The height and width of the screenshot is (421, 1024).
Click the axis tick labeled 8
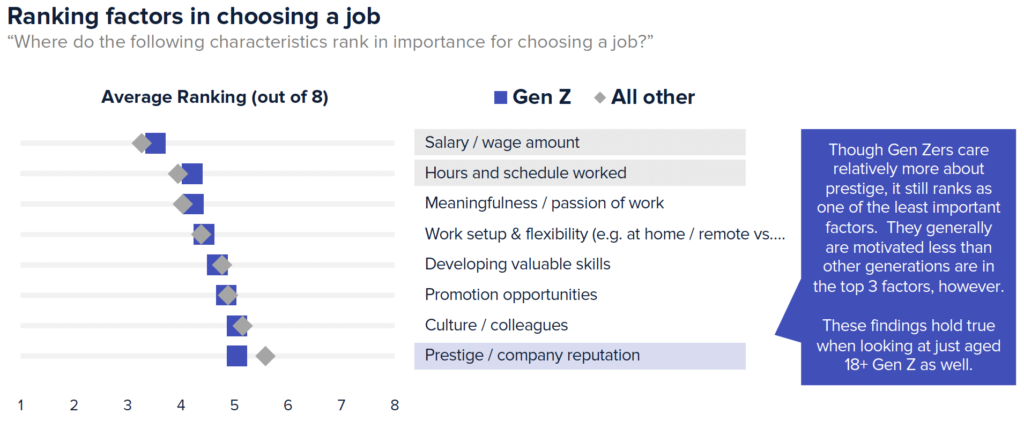394,405
